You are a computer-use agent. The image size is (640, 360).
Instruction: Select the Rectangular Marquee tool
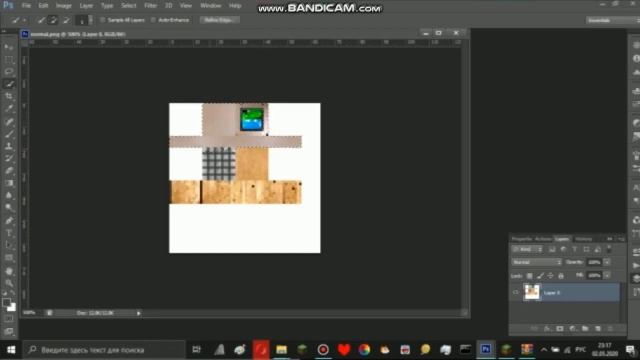(x=9, y=60)
